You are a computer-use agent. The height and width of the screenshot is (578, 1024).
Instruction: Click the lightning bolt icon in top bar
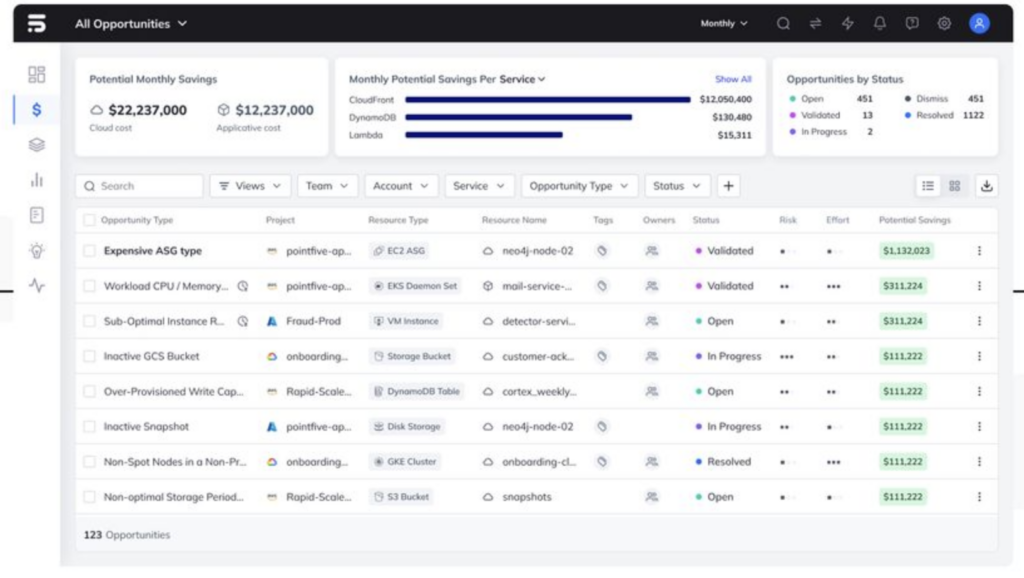coord(847,23)
